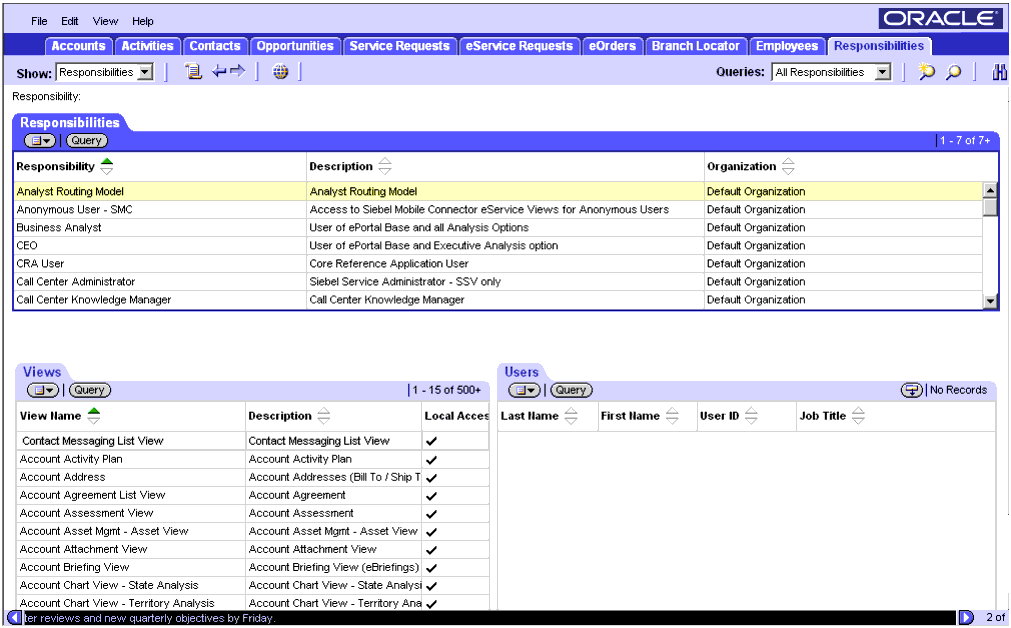The image size is (1011, 628).
Task: Sort Views list by Description column
Action: pyautogui.click(x=324, y=416)
